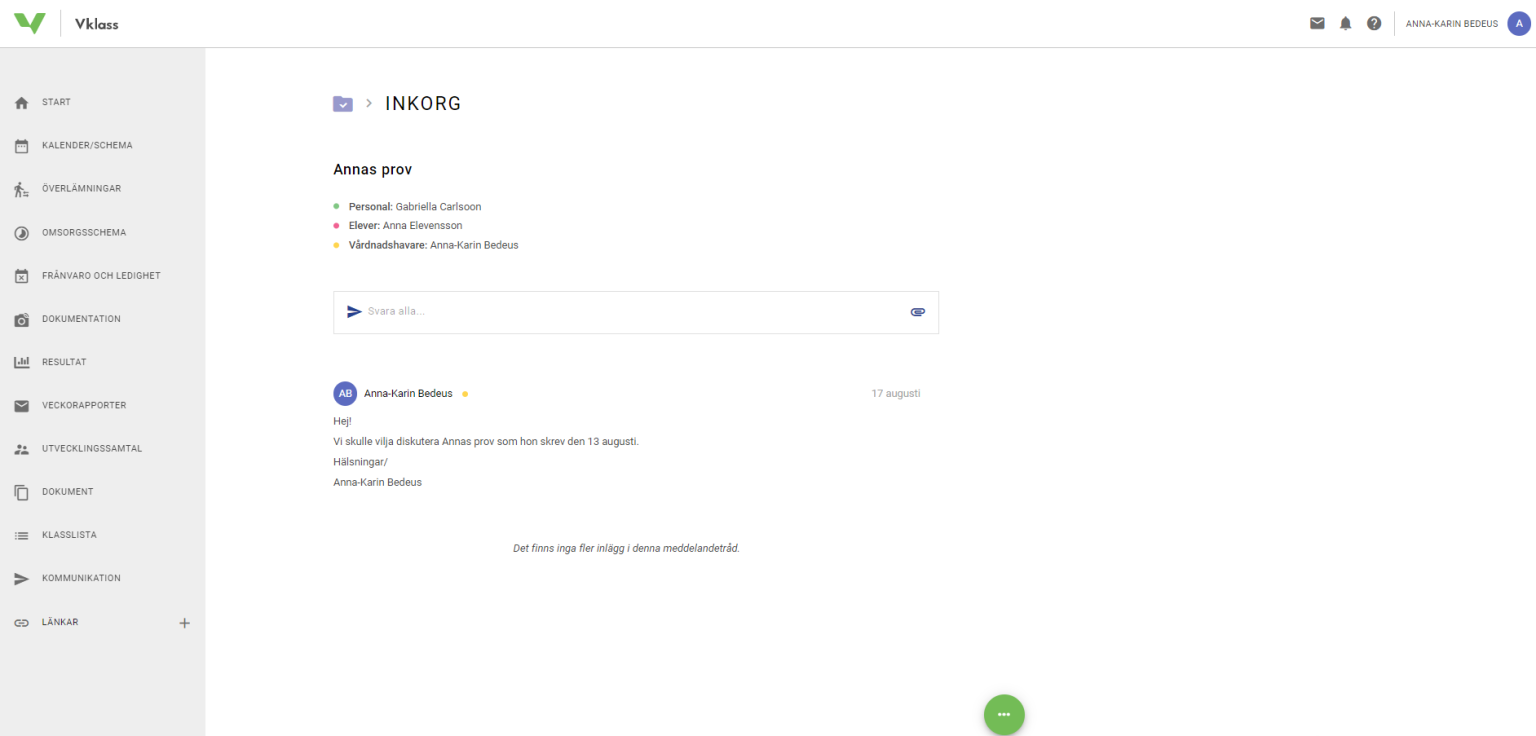Open the Anna-Karin Bedeus user menu
The image size is (1536, 736).
click(x=1451, y=24)
